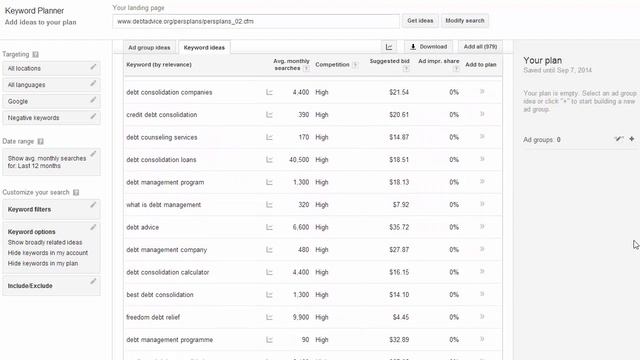
Task: Open trend chart for debt management program
Action: pos(269,182)
